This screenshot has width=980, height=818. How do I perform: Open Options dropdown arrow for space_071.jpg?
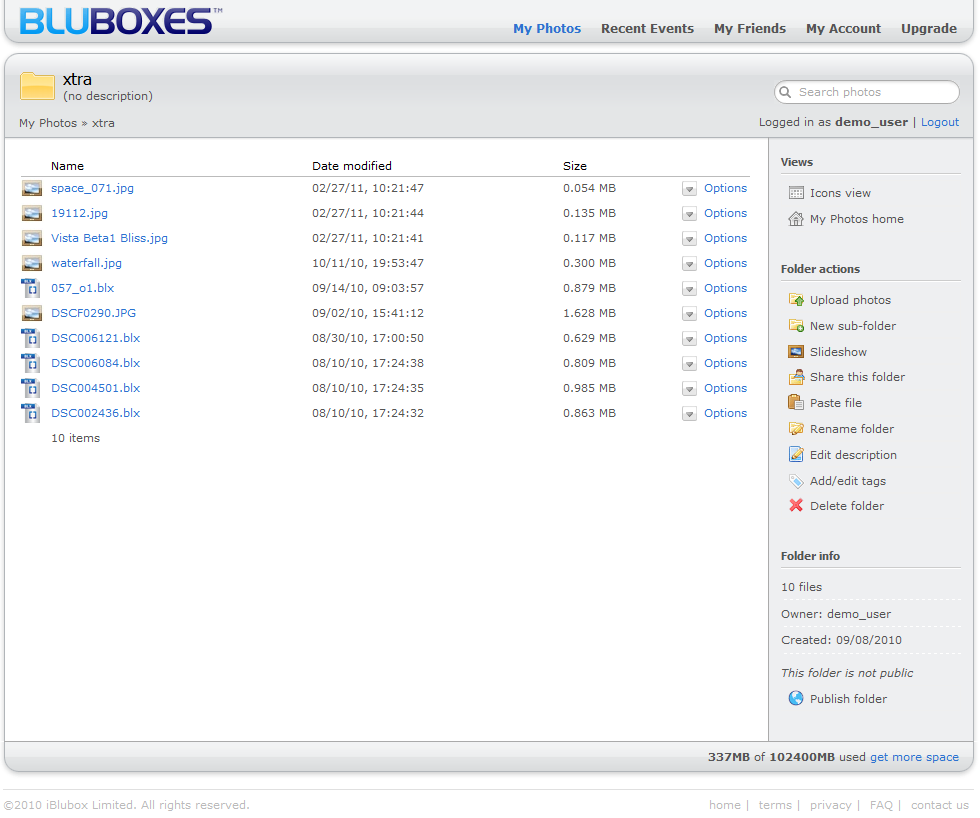click(689, 189)
